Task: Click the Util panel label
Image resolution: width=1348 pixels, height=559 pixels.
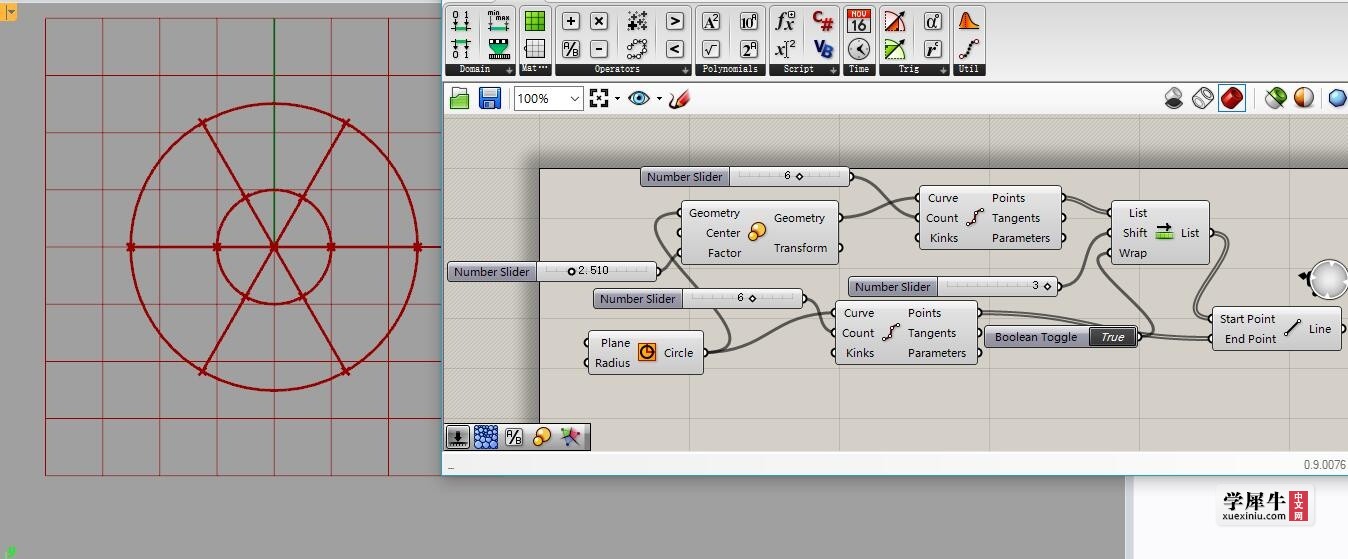Action: tap(968, 69)
